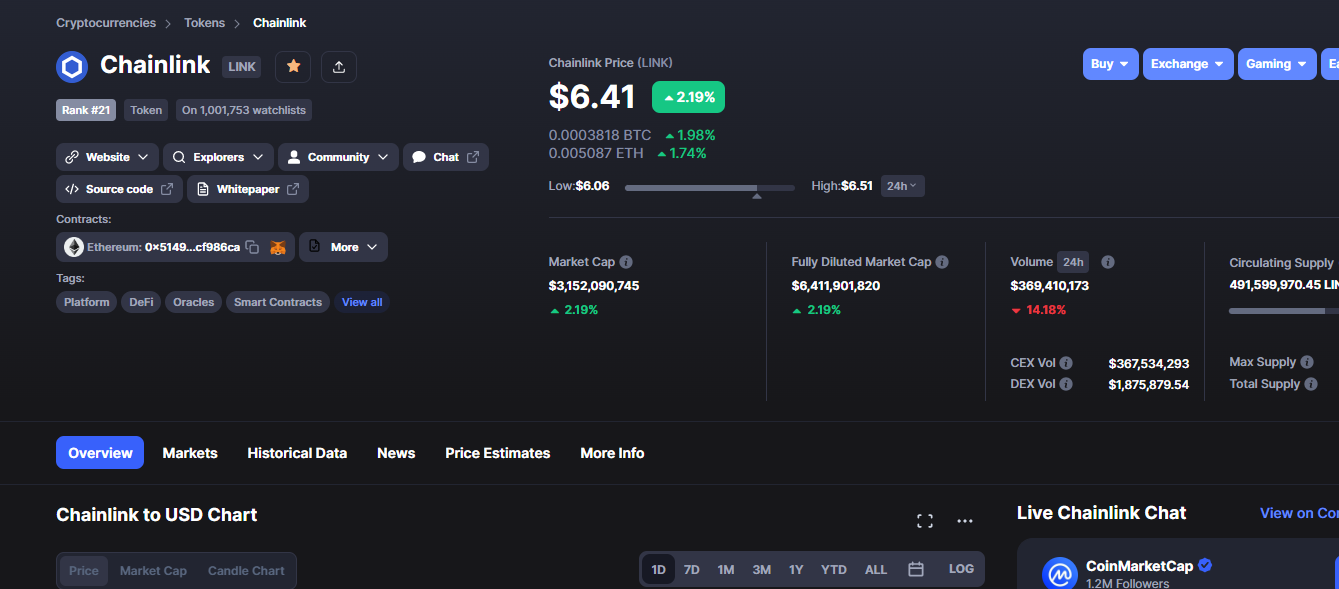Open the Exchange dropdown
The width and height of the screenshot is (1339, 589).
pos(1188,64)
